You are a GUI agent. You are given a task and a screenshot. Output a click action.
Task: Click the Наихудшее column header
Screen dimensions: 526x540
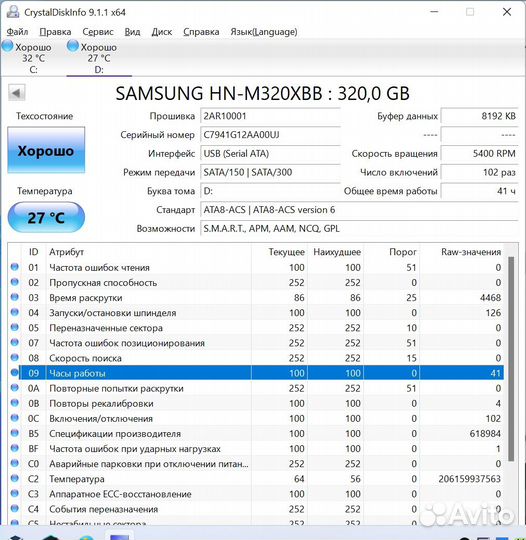pos(336,252)
